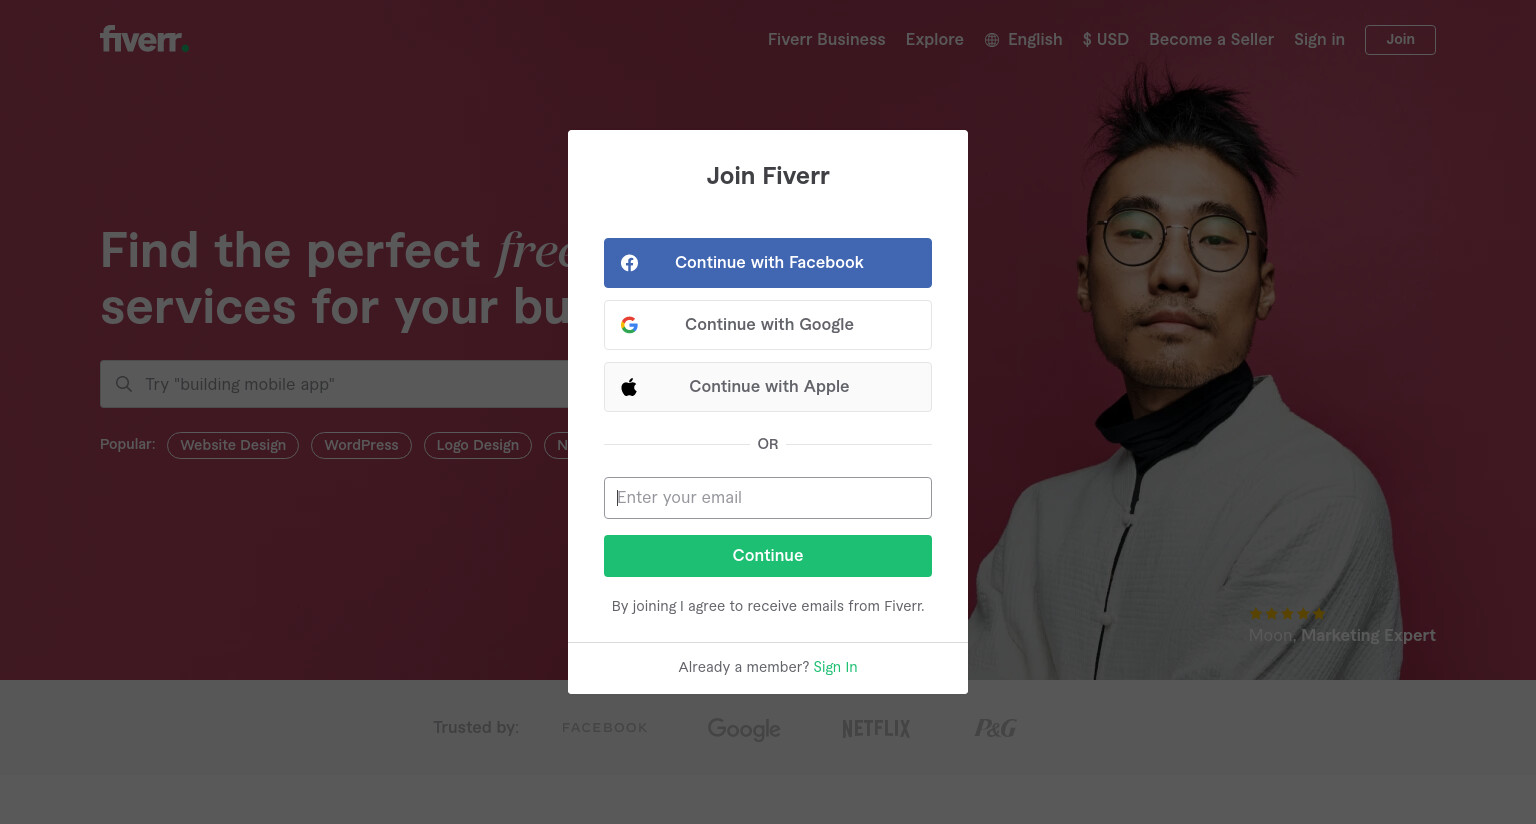Click the Netflix trusted-by logo

(x=876, y=729)
